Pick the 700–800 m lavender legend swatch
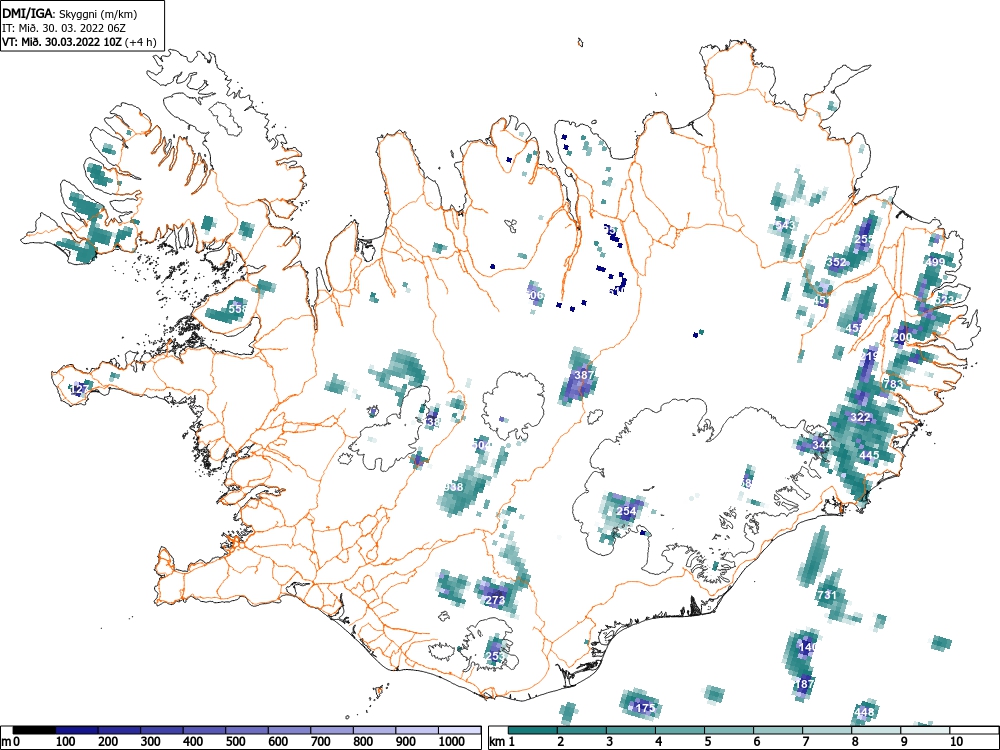1000x750 pixels. point(332,730)
